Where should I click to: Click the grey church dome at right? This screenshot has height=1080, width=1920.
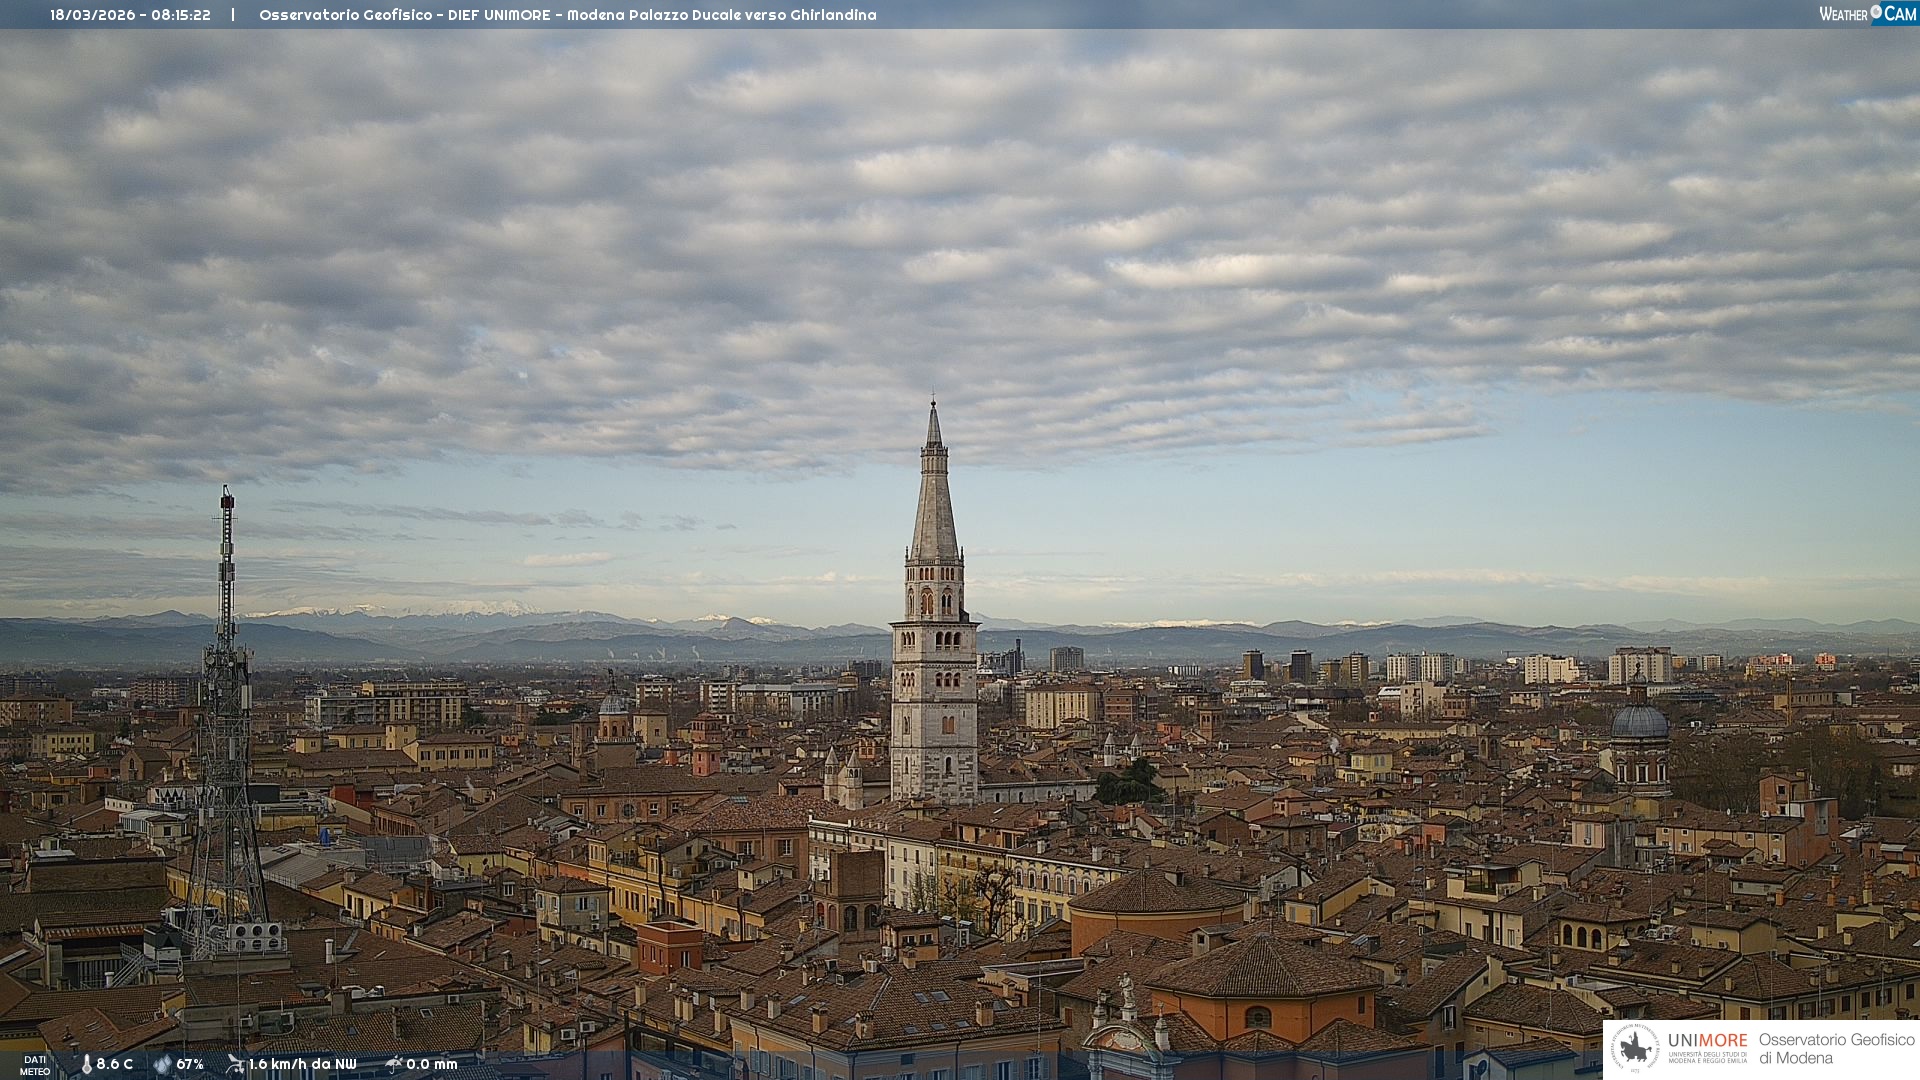(x=1640, y=722)
